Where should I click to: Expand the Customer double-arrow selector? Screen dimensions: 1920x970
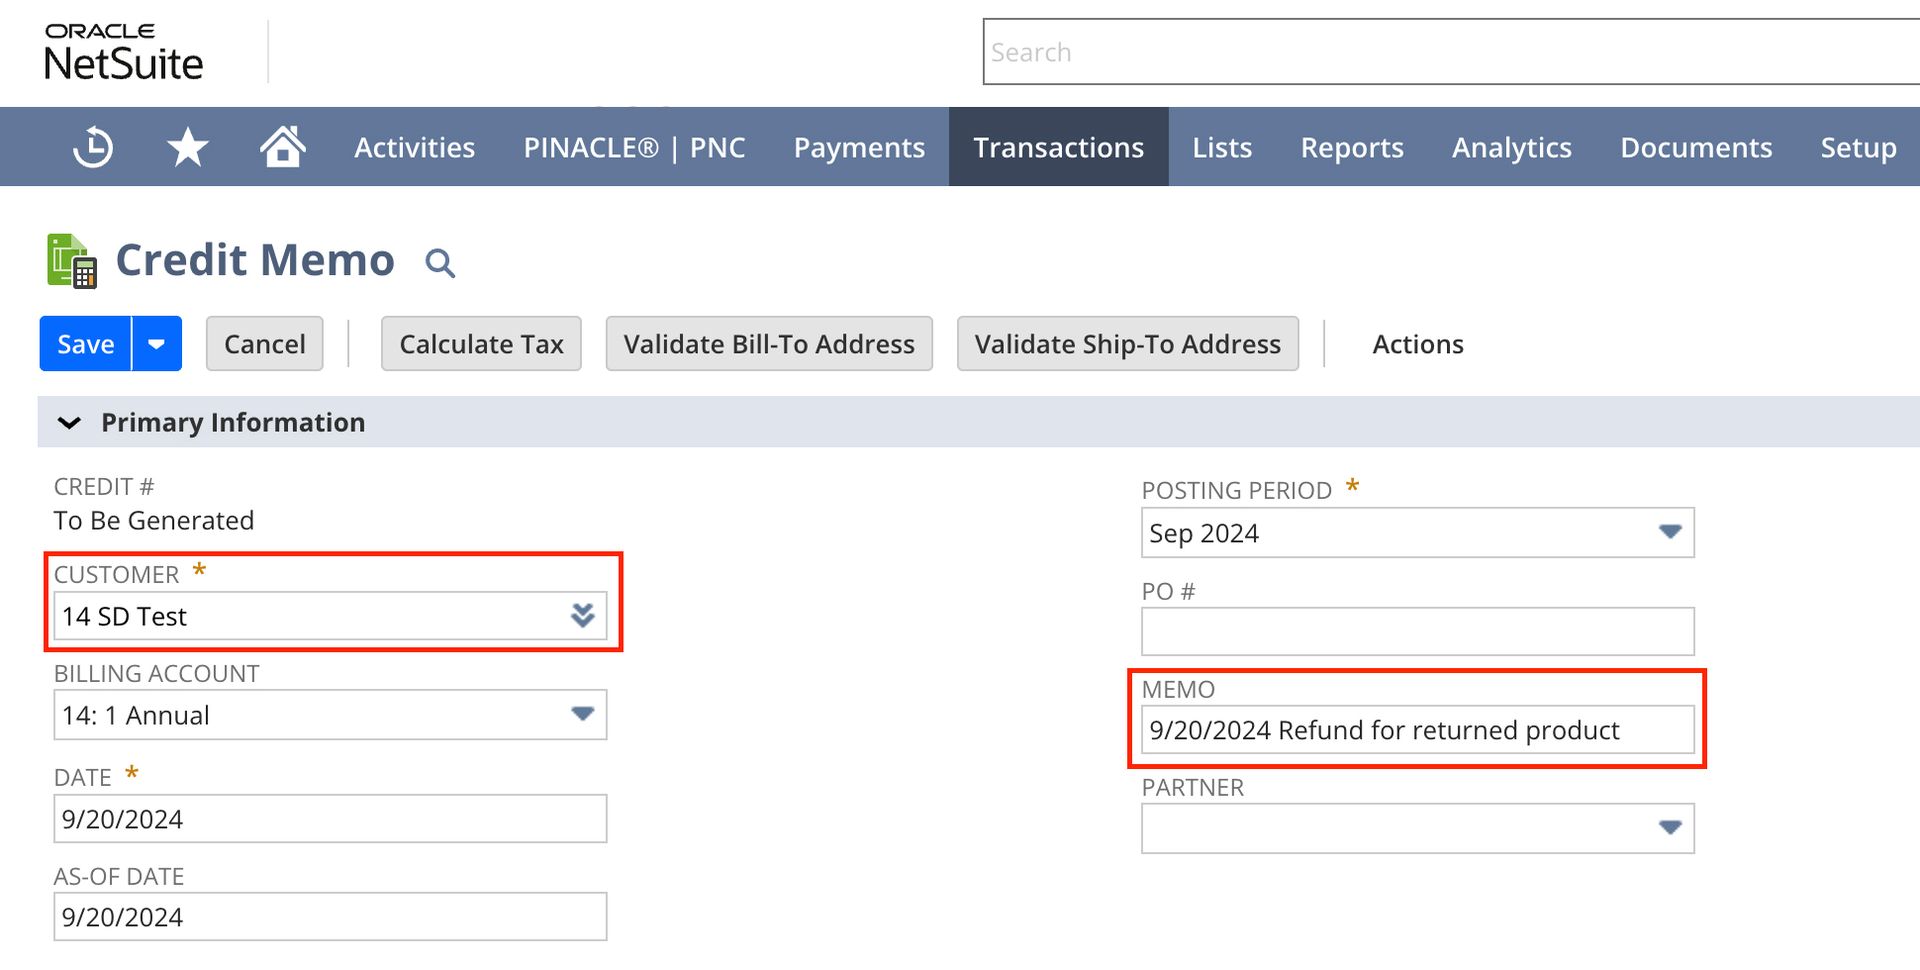(583, 615)
